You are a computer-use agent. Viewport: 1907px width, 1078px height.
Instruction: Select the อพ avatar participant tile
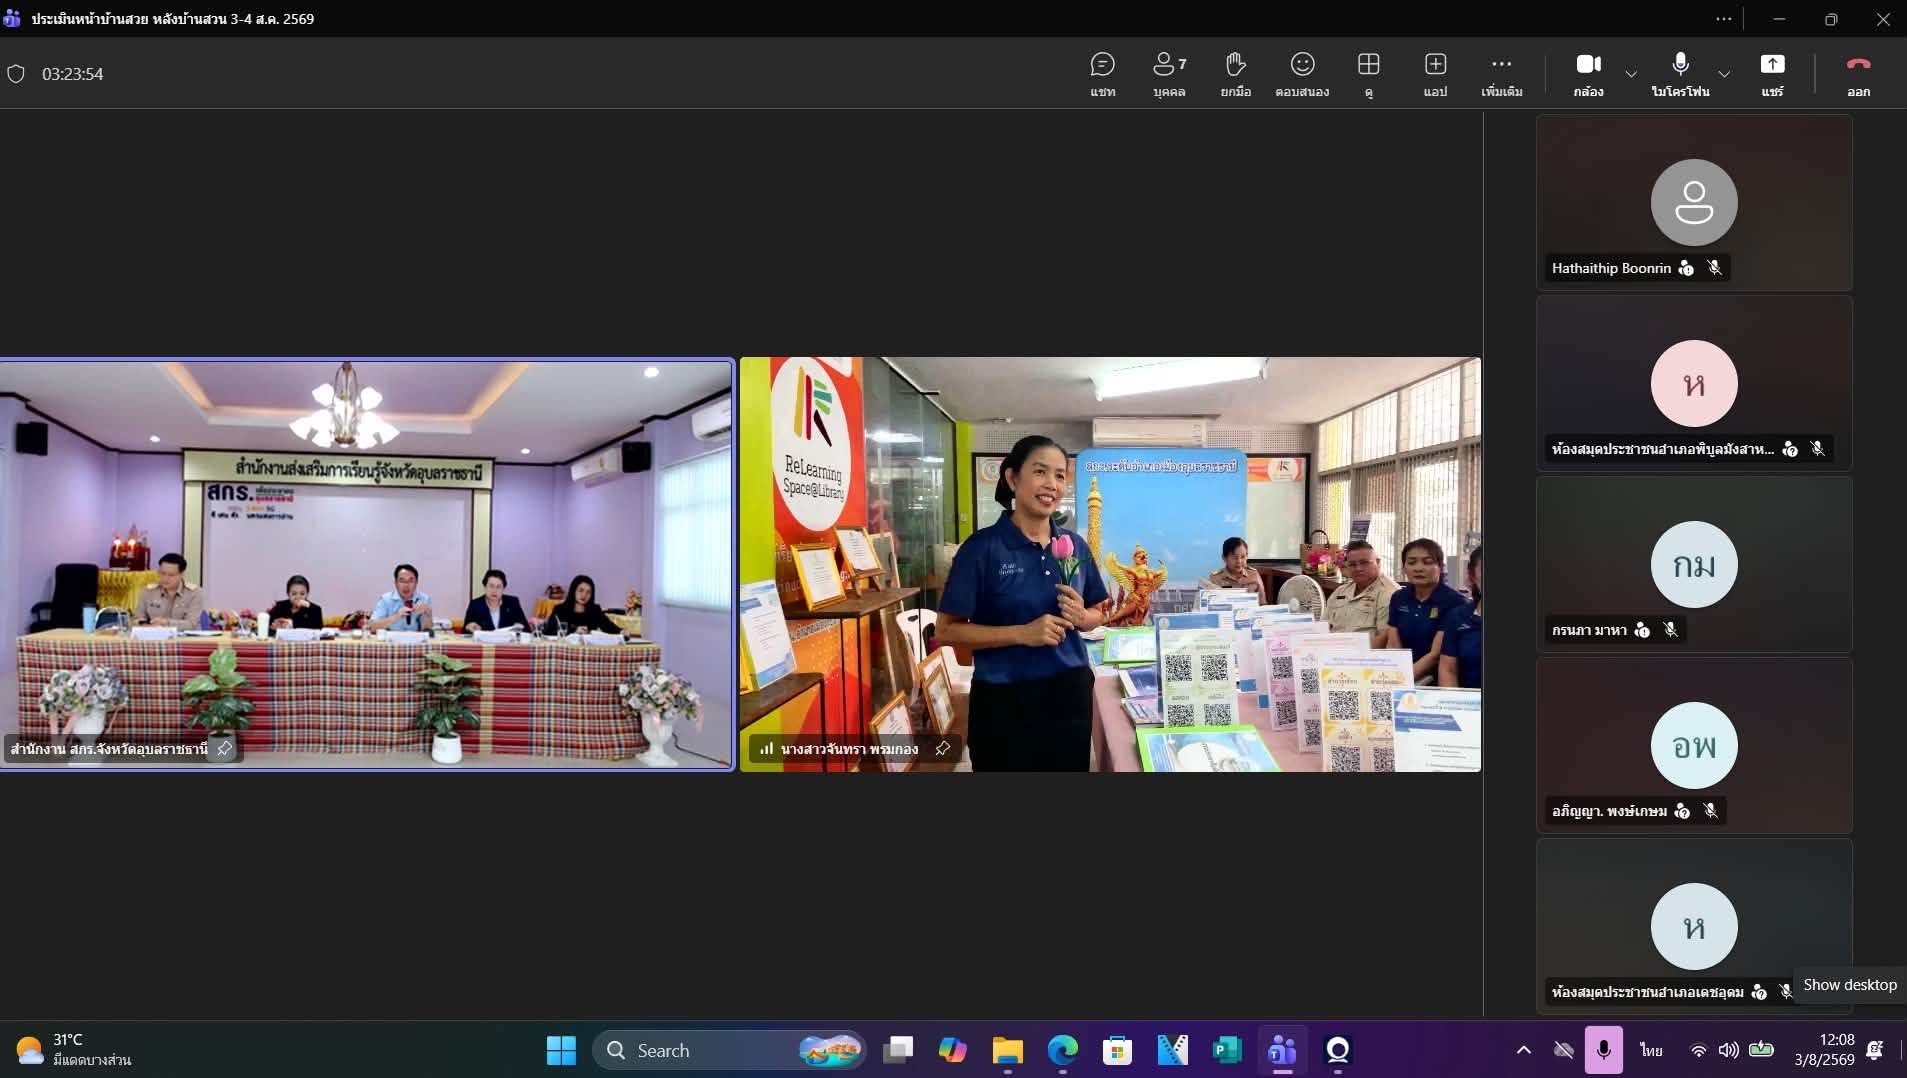coord(1694,745)
